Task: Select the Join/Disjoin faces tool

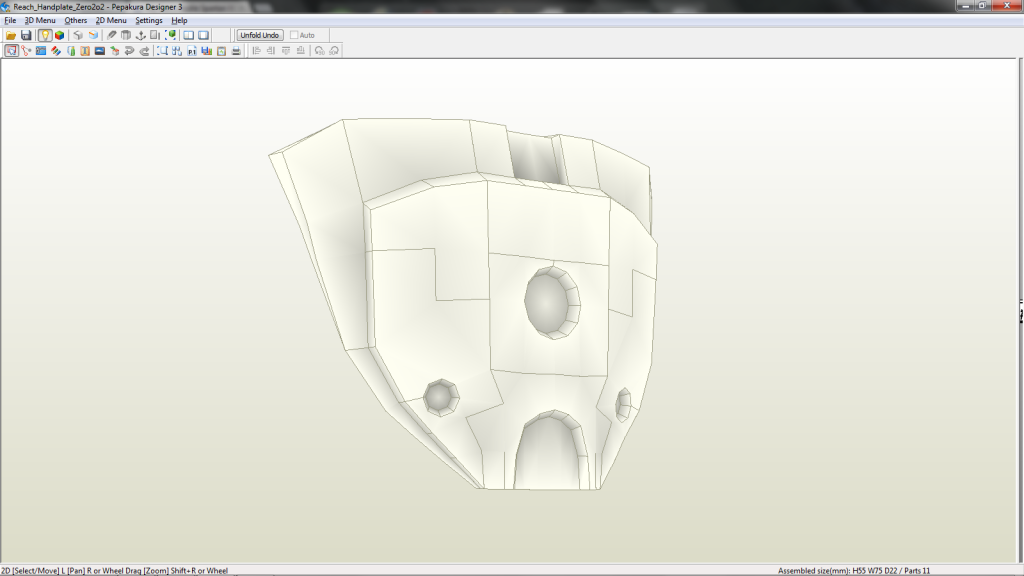Action: tap(26, 51)
